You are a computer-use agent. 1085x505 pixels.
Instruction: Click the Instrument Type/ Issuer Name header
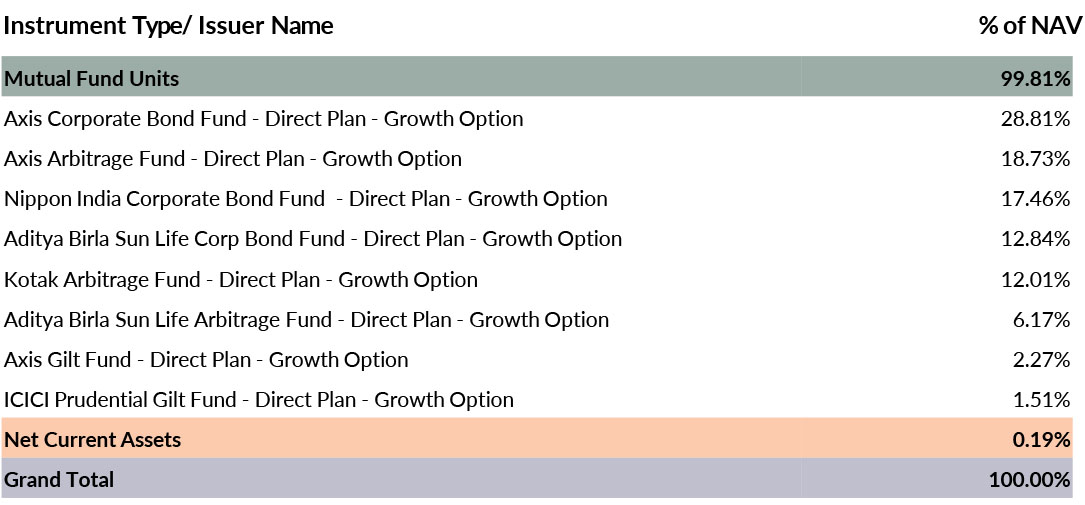click(x=168, y=26)
